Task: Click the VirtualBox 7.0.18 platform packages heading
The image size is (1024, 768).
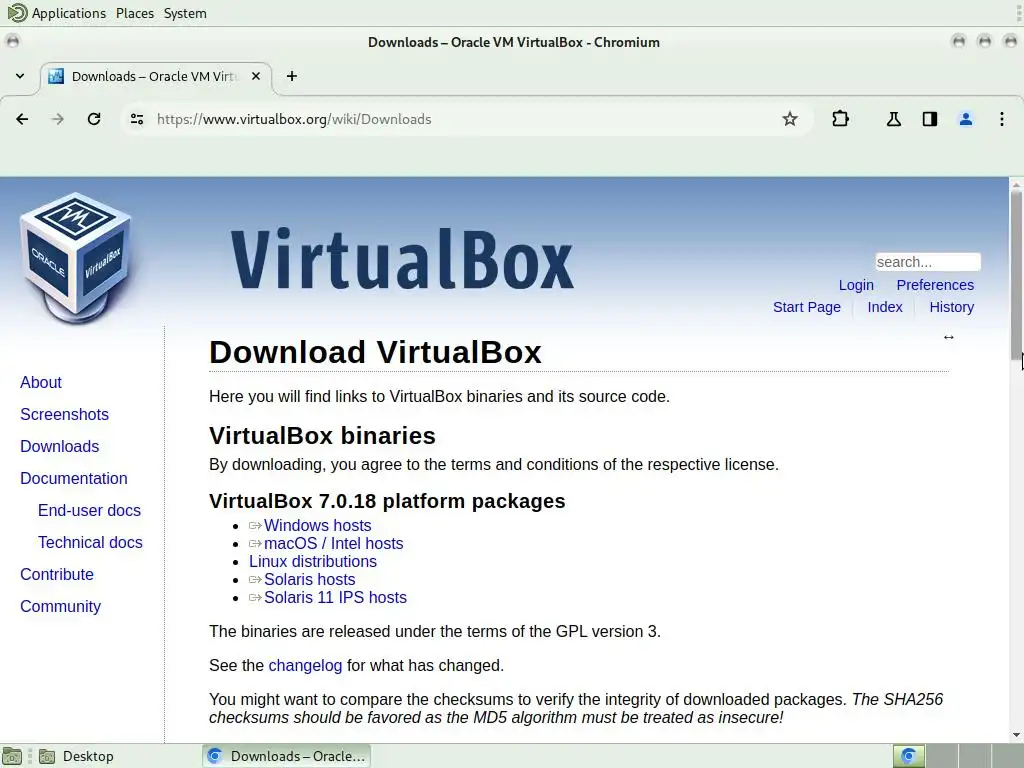Action: pos(387,501)
